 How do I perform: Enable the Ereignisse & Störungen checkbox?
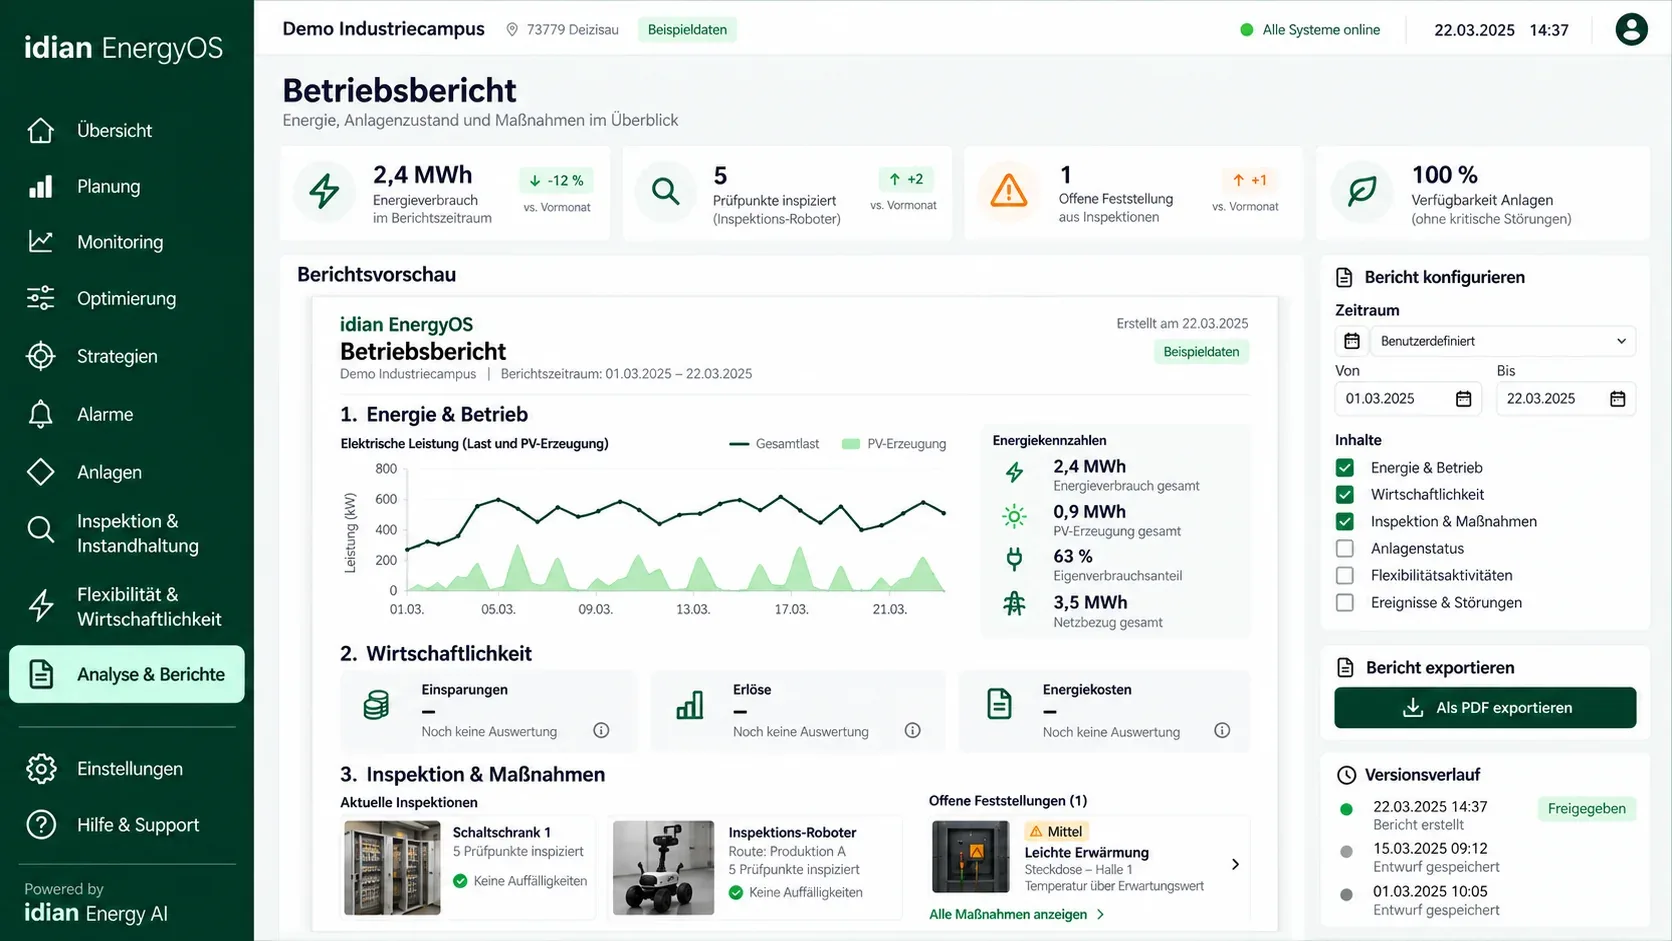point(1345,603)
